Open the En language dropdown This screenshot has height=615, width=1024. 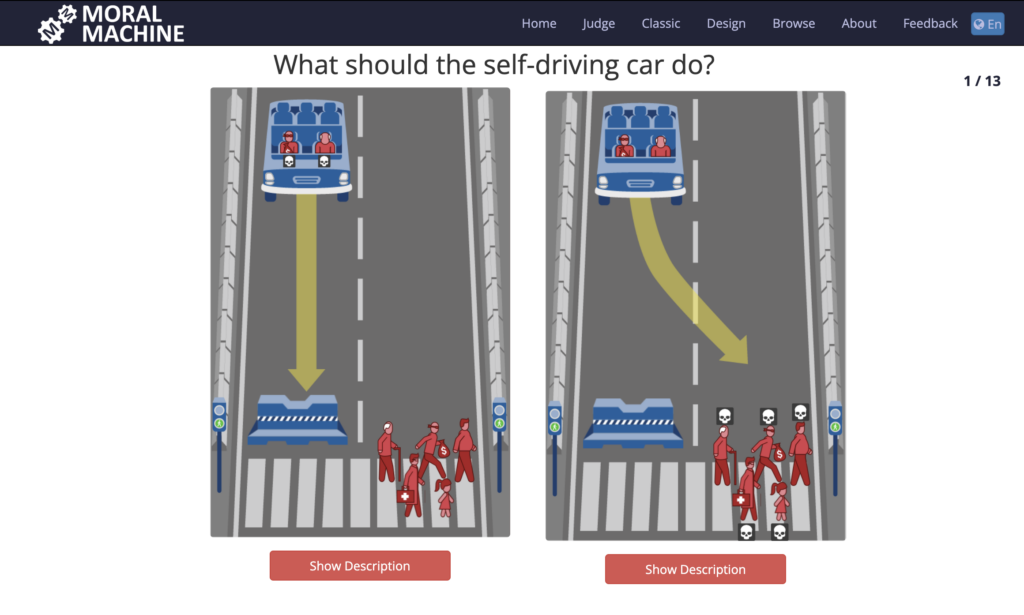987,24
